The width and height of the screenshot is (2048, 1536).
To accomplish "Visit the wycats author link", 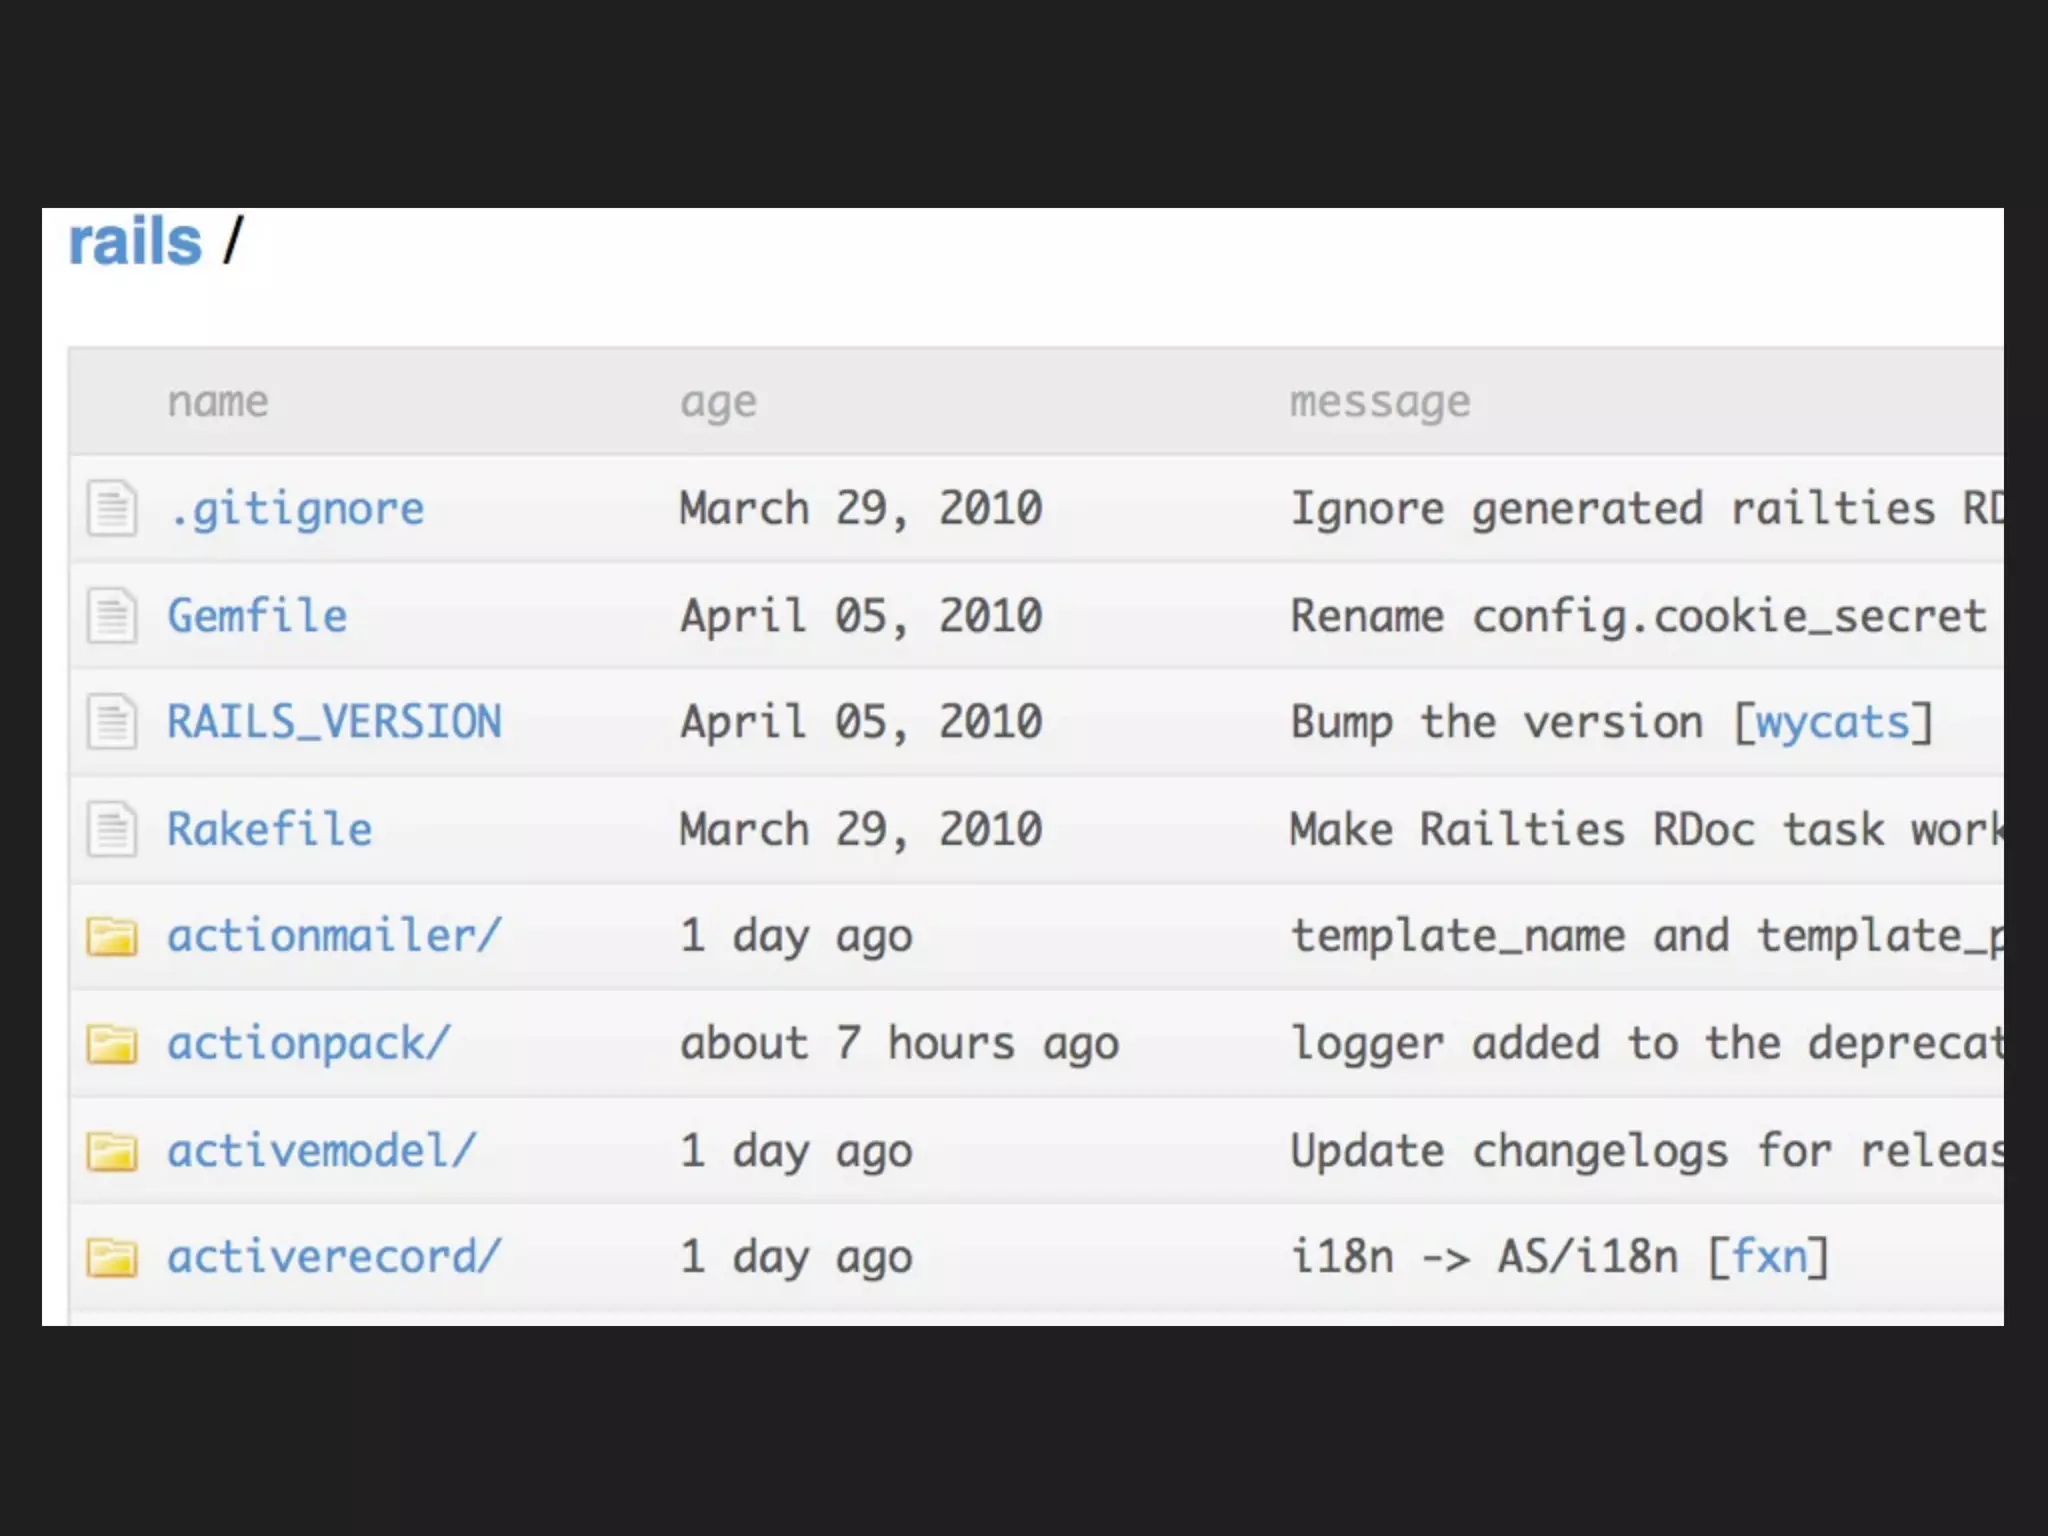I will coord(1833,722).
